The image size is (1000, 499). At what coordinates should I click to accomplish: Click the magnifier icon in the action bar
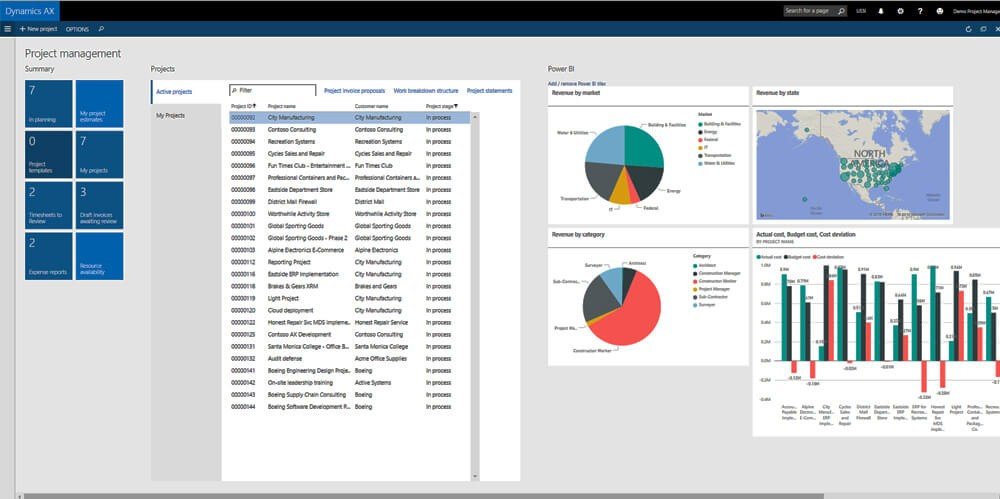coord(101,29)
